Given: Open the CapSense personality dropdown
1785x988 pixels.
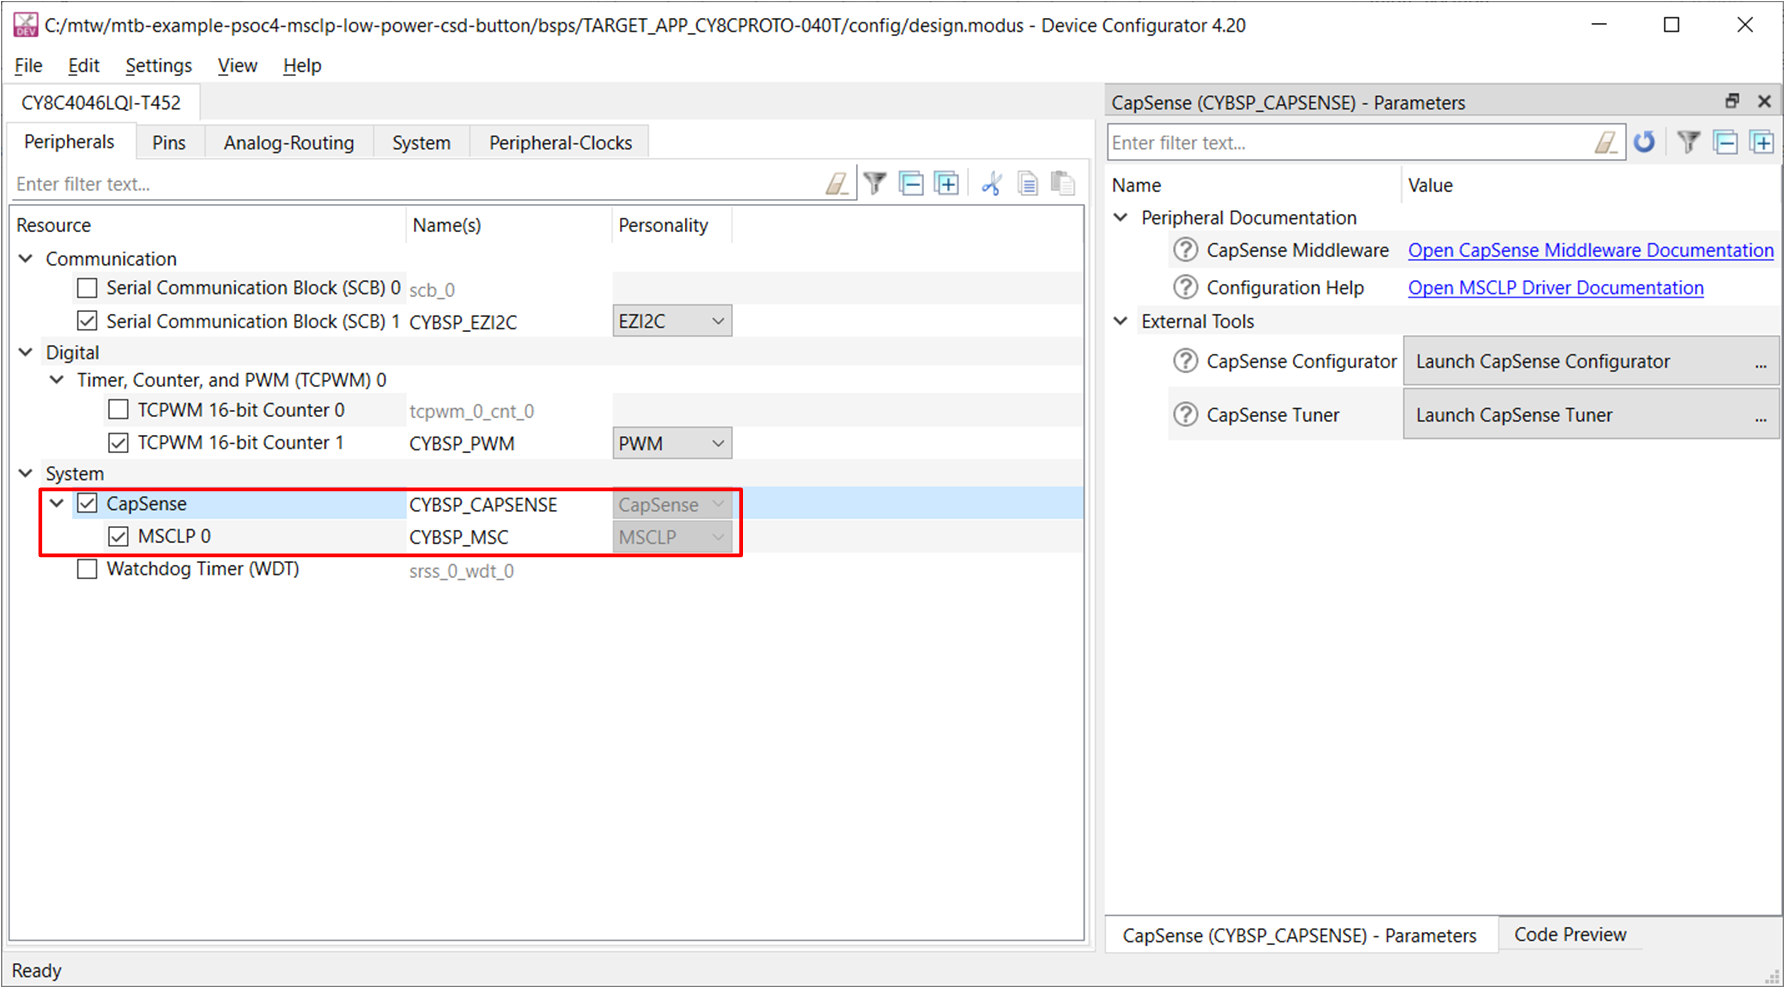Looking at the screenshot, I should (x=672, y=505).
